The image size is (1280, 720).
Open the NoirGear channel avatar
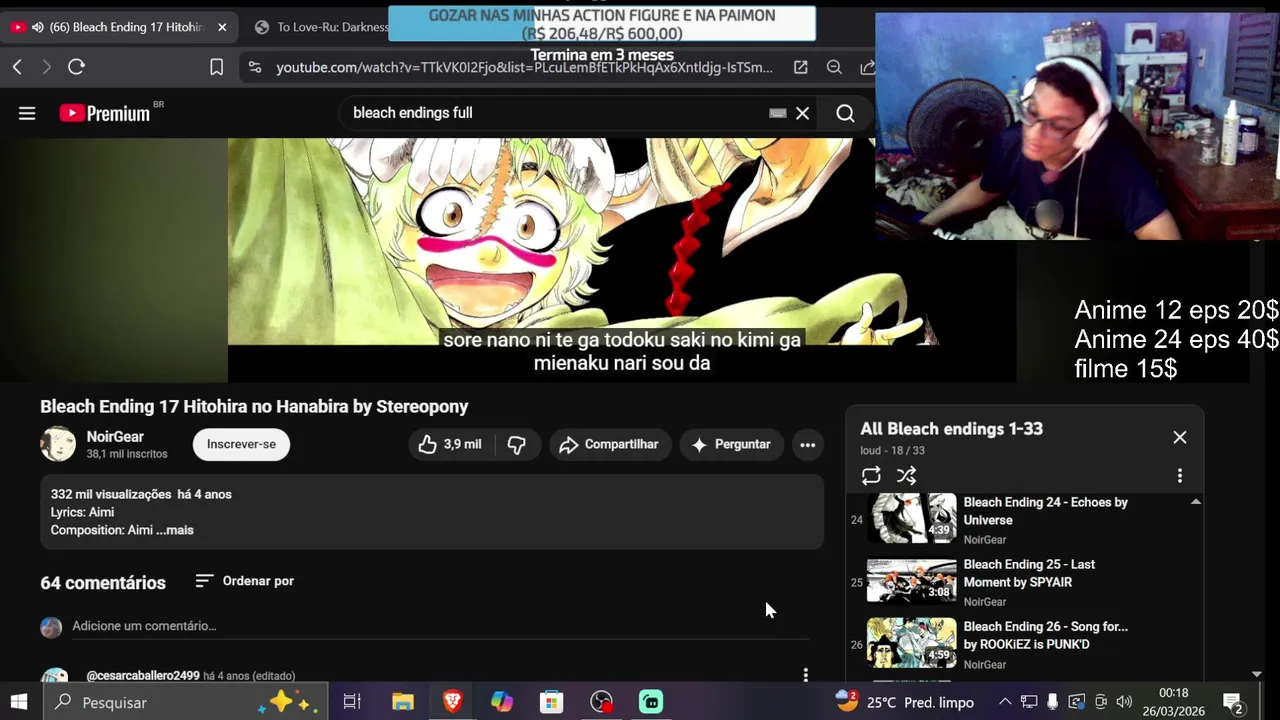pyautogui.click(x=58, y=444)
